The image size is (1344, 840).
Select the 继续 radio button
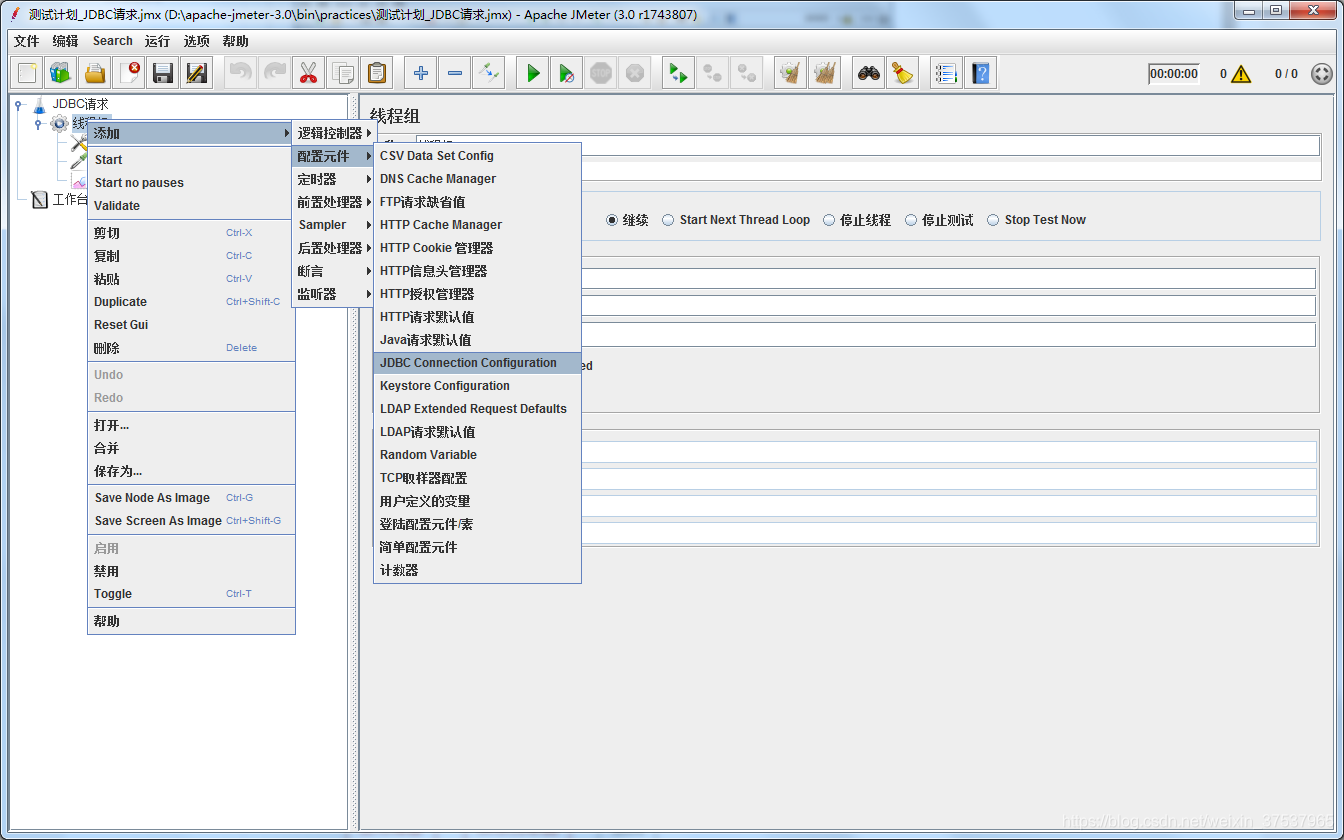pyautogui.click(x=612, y=220)
